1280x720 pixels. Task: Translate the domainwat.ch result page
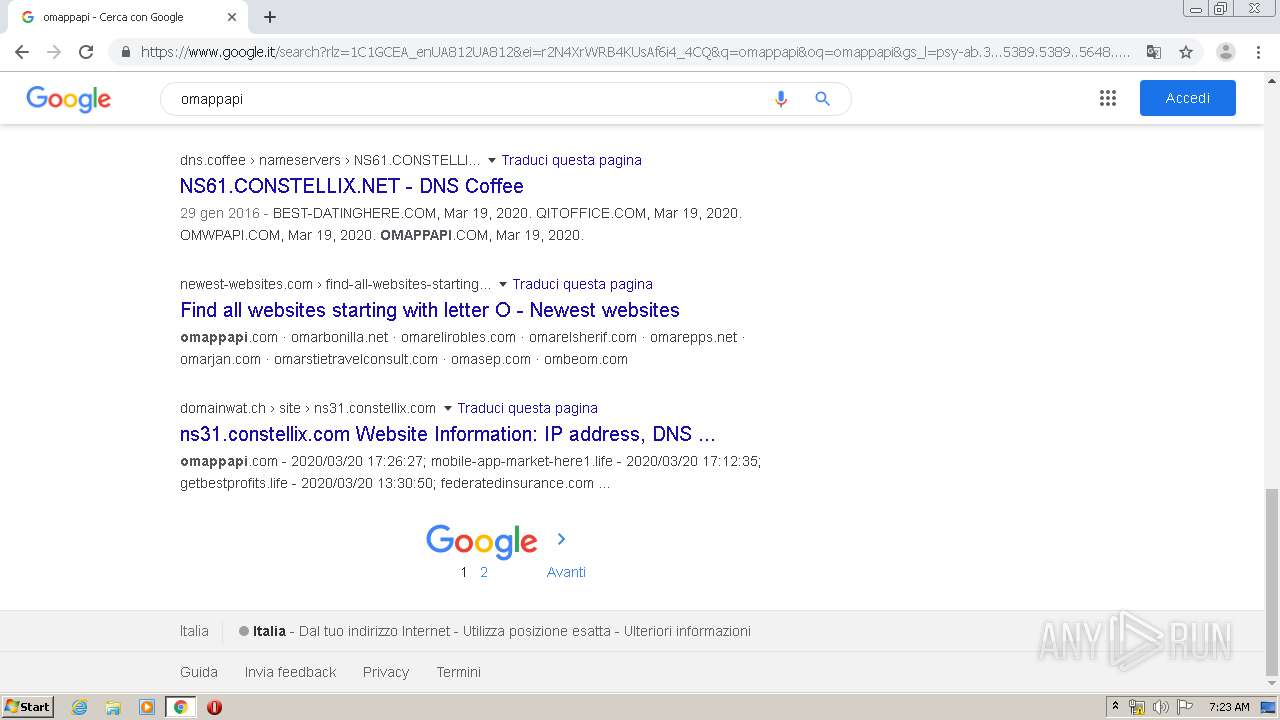pos(527,408)
